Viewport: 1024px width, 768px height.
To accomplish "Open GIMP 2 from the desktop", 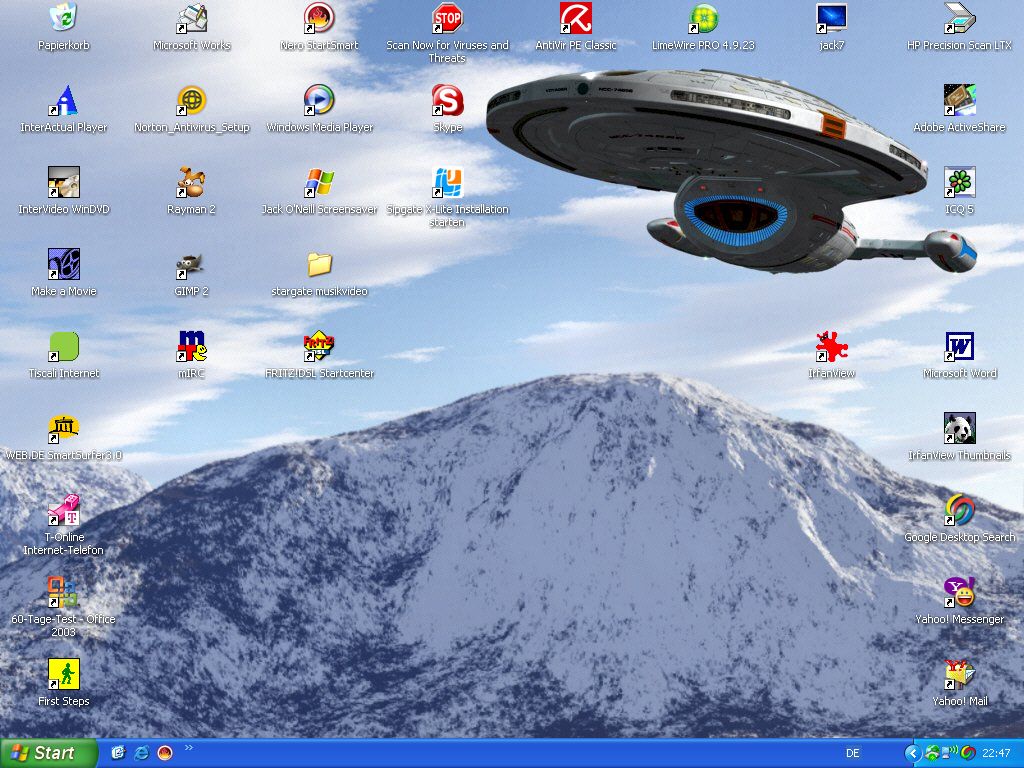I will [191, 265].
